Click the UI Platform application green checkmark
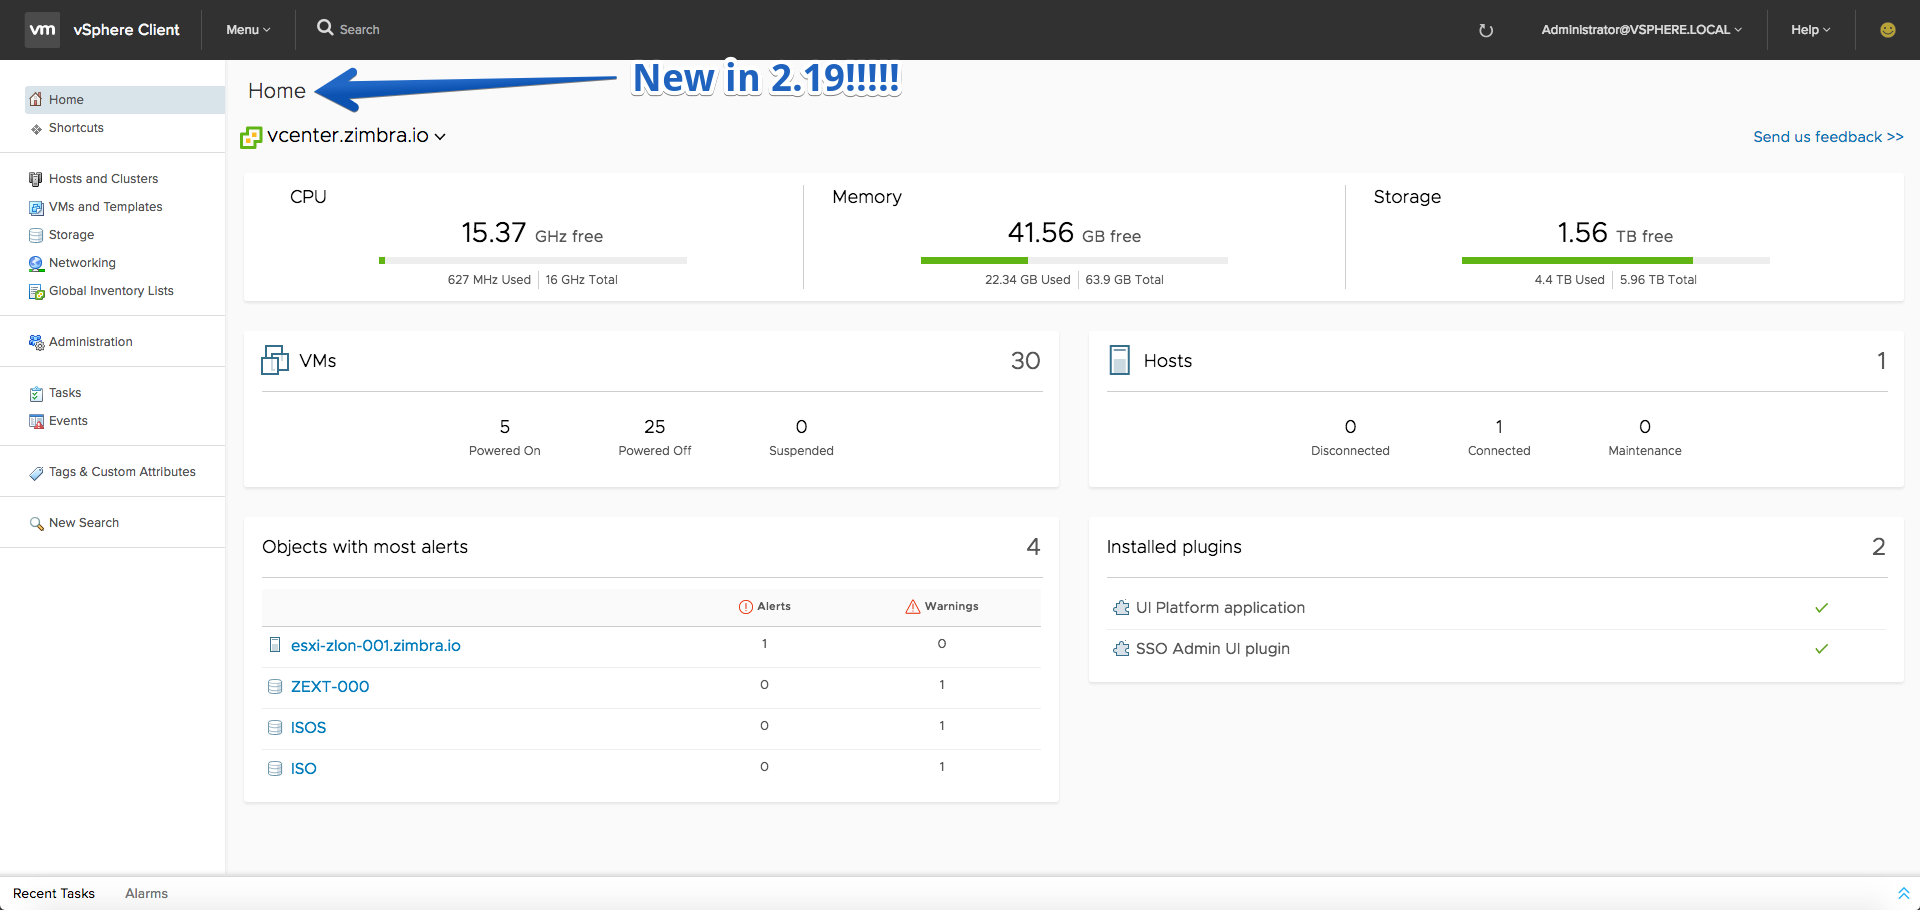This screenshot has width=1920, height=910. (1822, 608)
